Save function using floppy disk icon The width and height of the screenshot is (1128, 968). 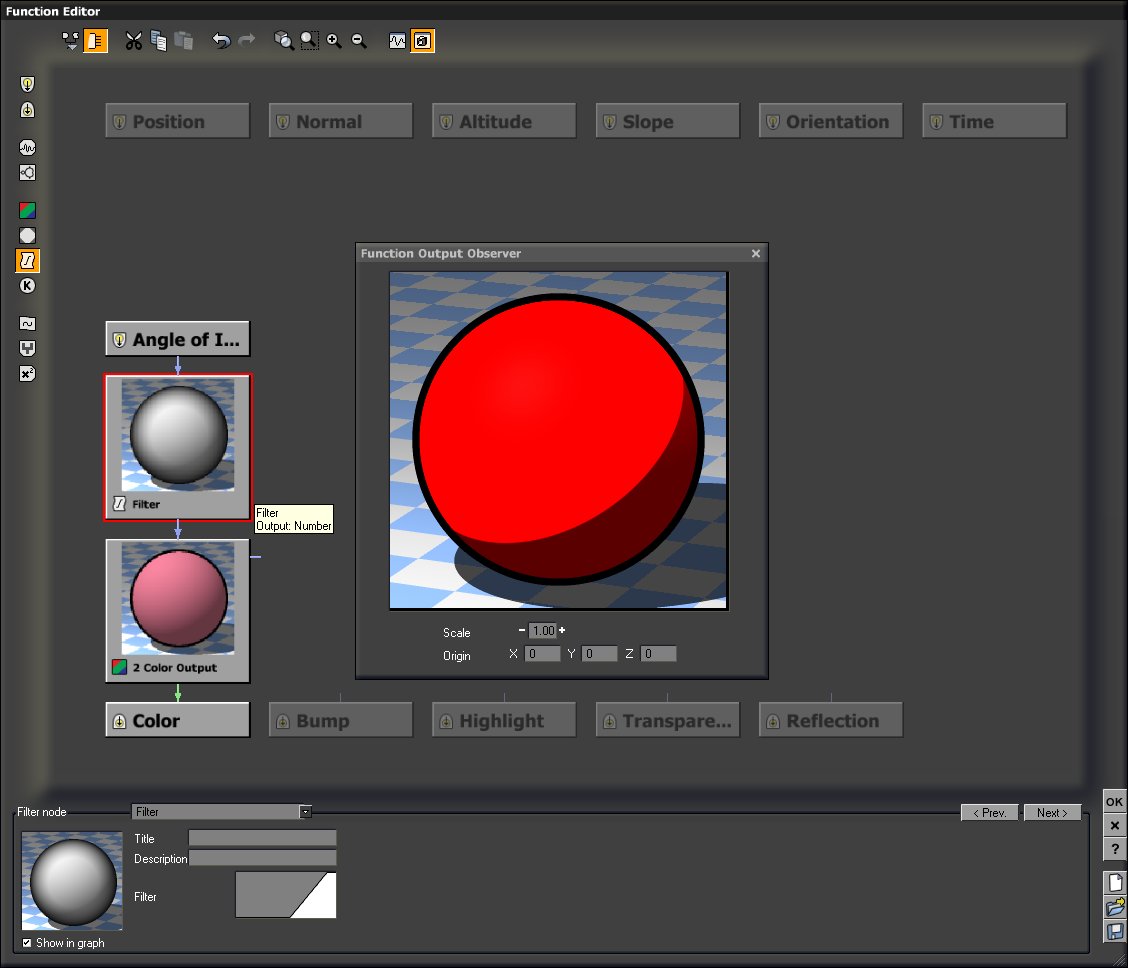[1115, 932]
